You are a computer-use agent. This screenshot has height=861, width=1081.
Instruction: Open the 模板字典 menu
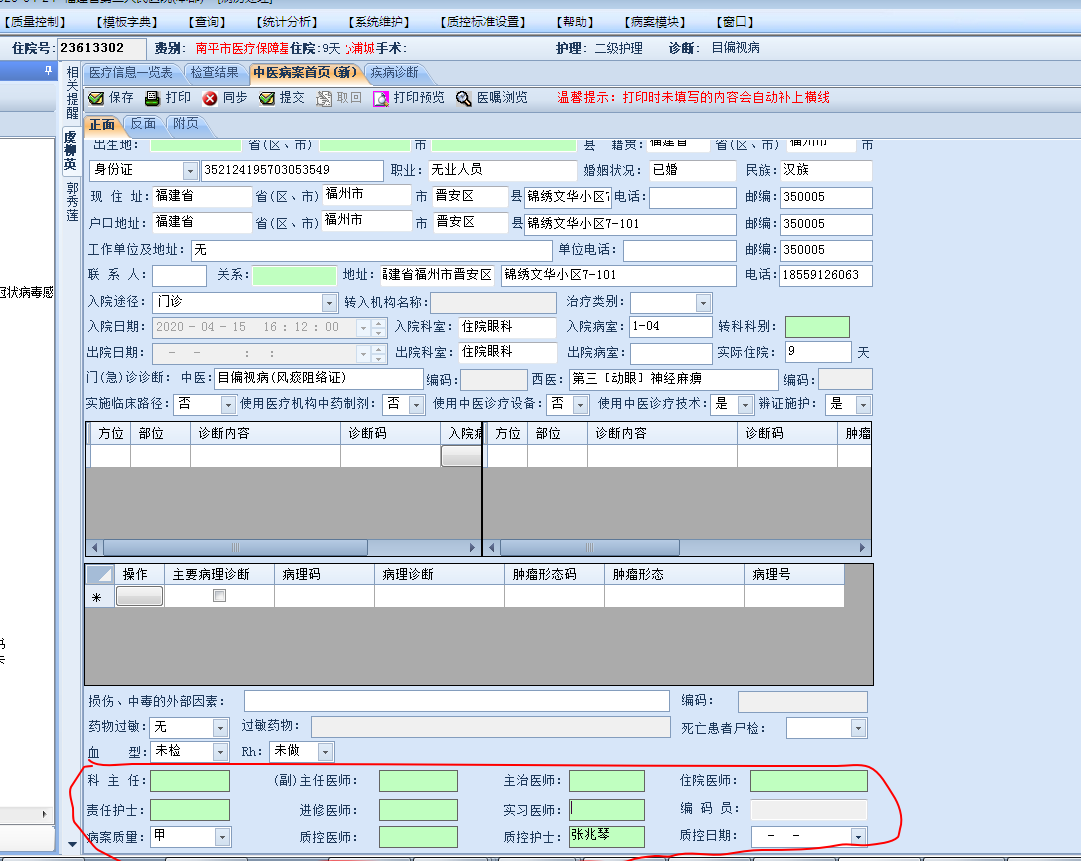[127, 22]
